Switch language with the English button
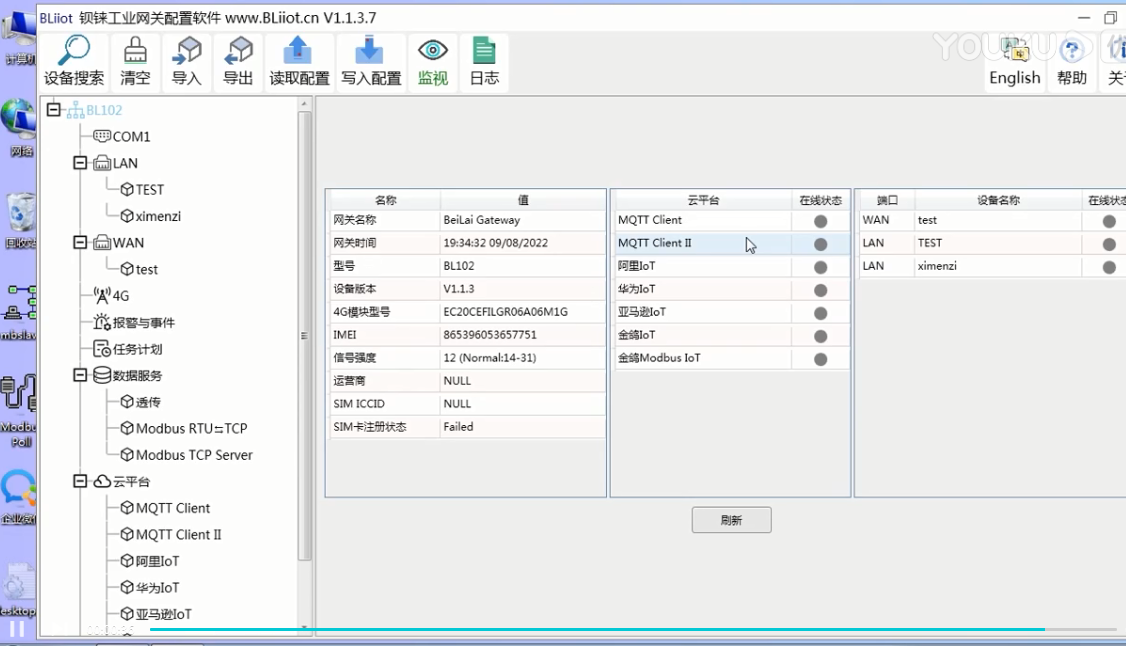Image resolution: width=1126 pixels, height=646 pixels. (x=1015, y=62)
